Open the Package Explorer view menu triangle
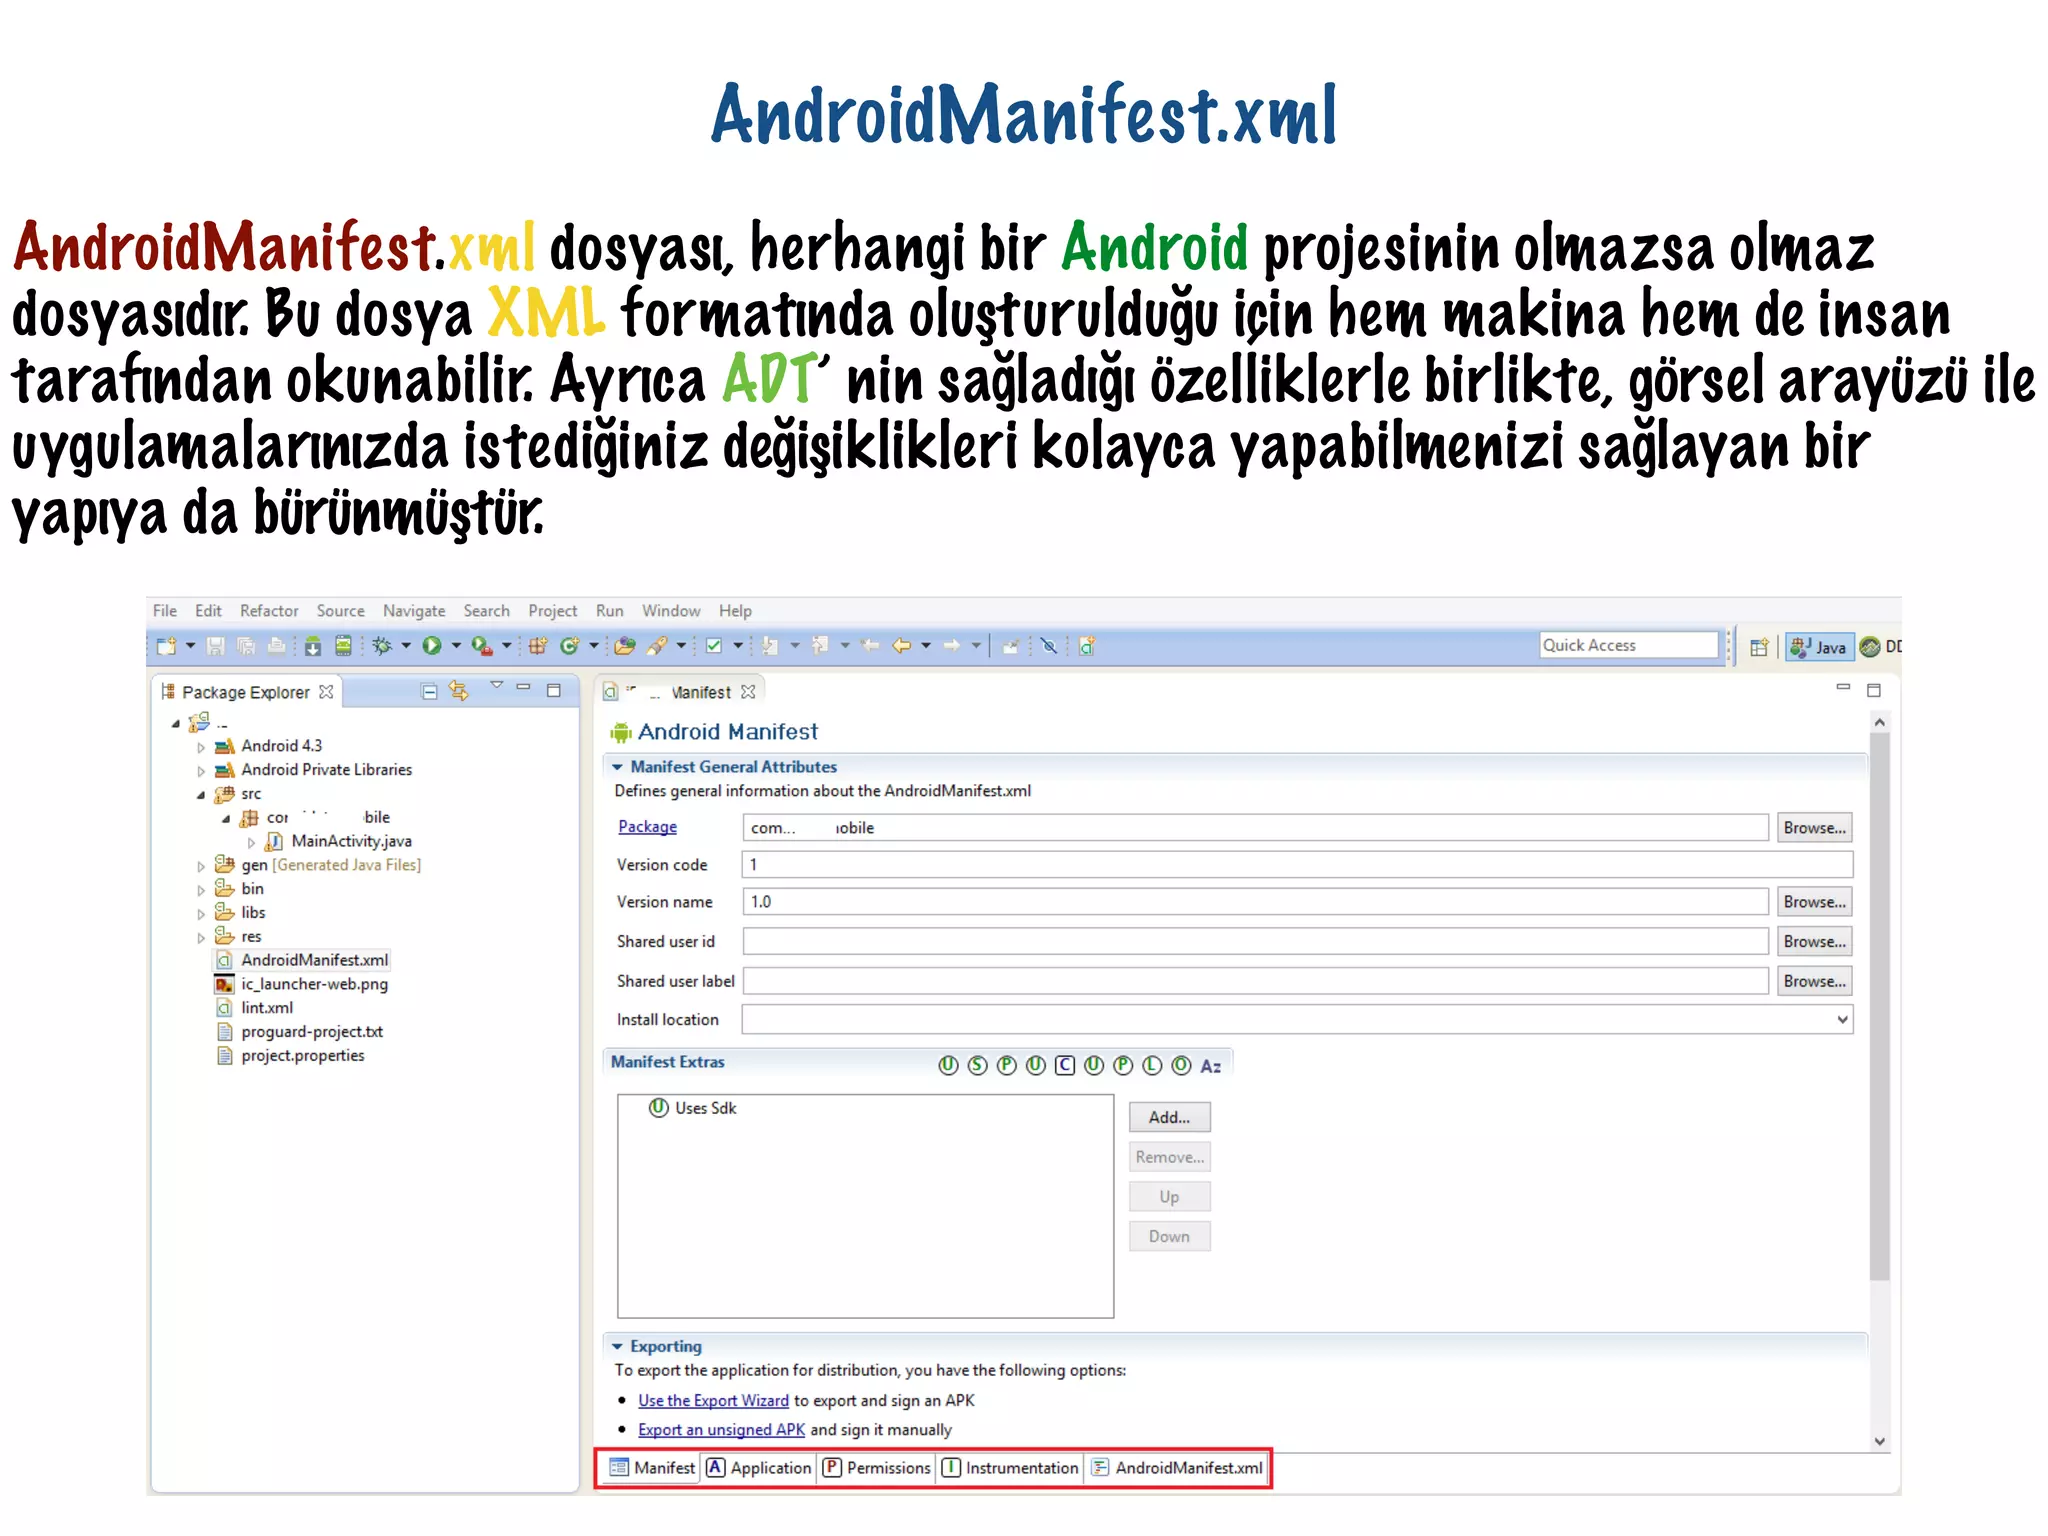The image size is (2048, 1536). tap(496, 686)
